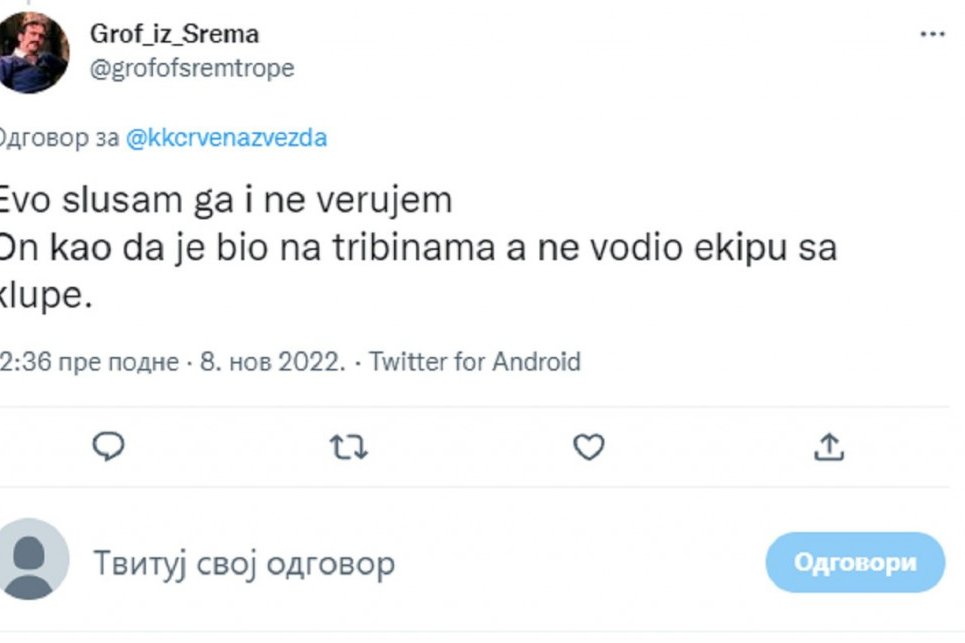Open the Twitter for Android source link
This screenshot has width=965, height=643.
pyautogui.click(x=474, y=361)
